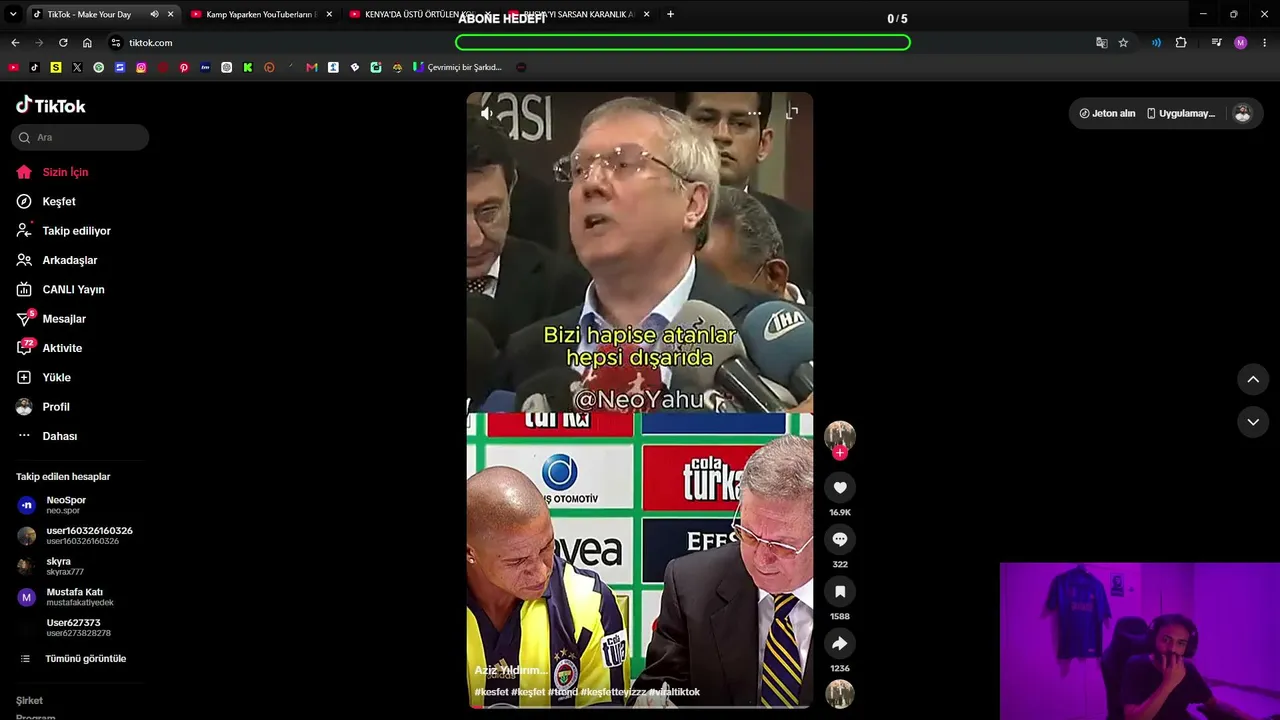Open the browser home page
This screenshot has width=1280, height=720.
[x=87, y=43]
